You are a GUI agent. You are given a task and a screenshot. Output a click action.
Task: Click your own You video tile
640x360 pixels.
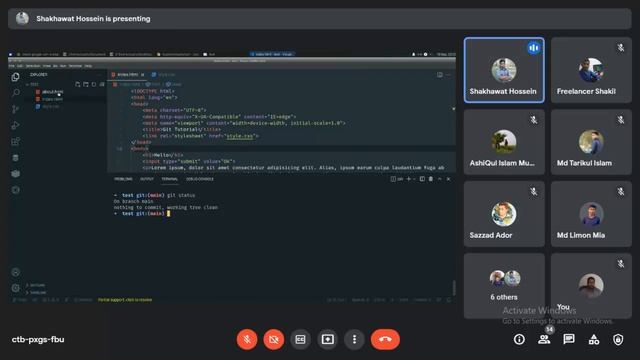click(591, 286)
